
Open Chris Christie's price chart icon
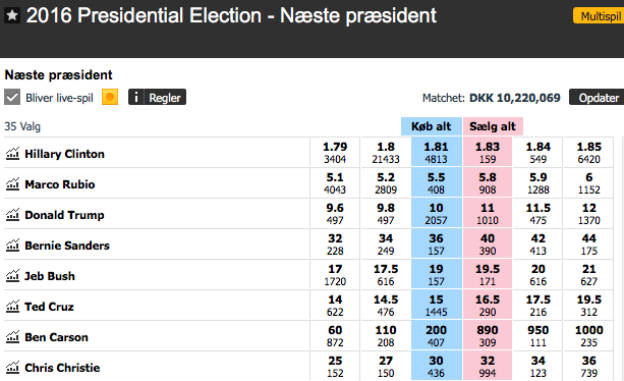(x=12, y=367)
